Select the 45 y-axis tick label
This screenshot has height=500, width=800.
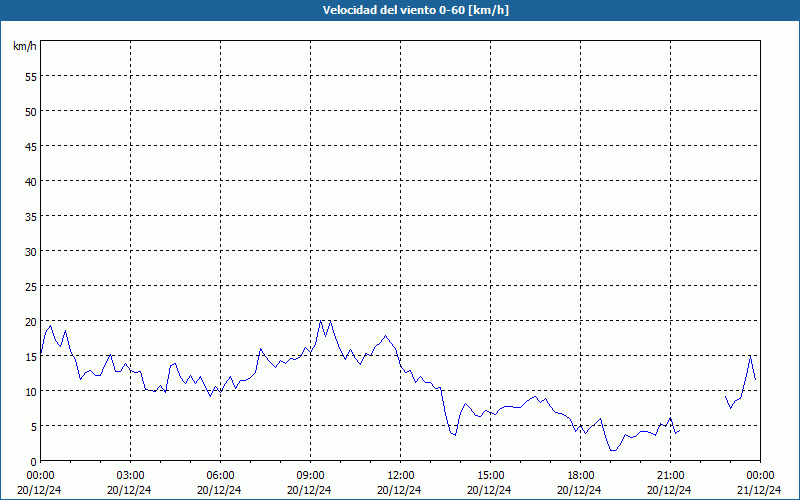[x=30, y=146]
